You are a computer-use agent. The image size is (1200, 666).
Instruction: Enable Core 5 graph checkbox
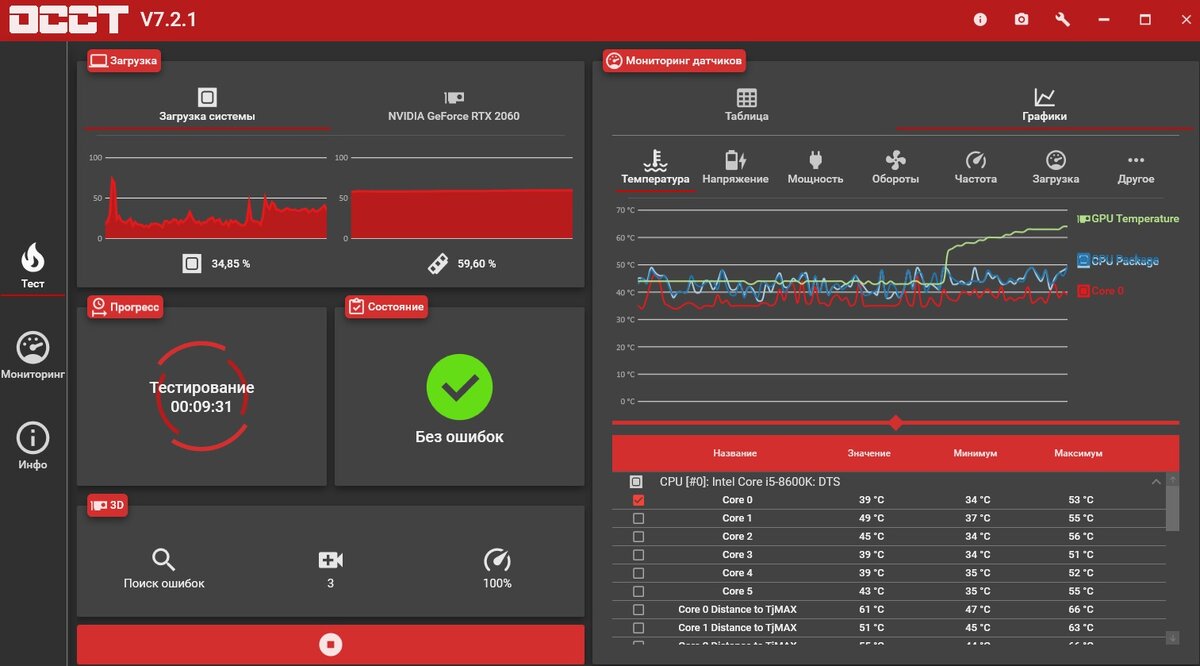(x=639, y=591)
